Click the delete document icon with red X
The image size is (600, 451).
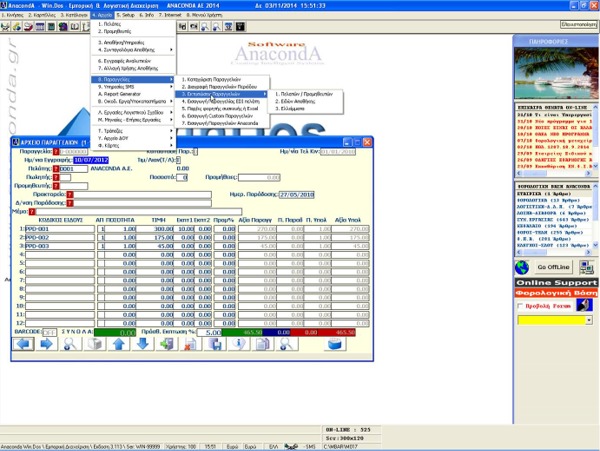(x=191, y=344)
